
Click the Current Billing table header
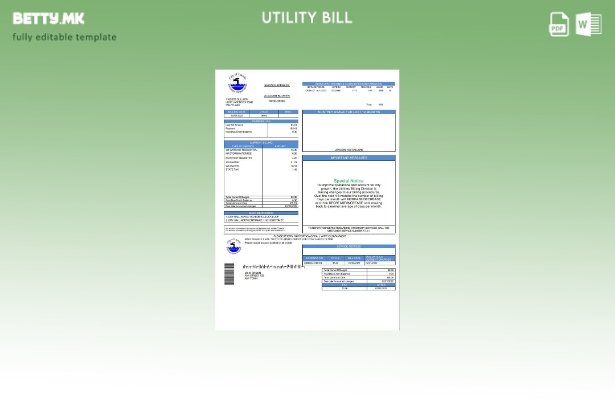tap(260, 143)
